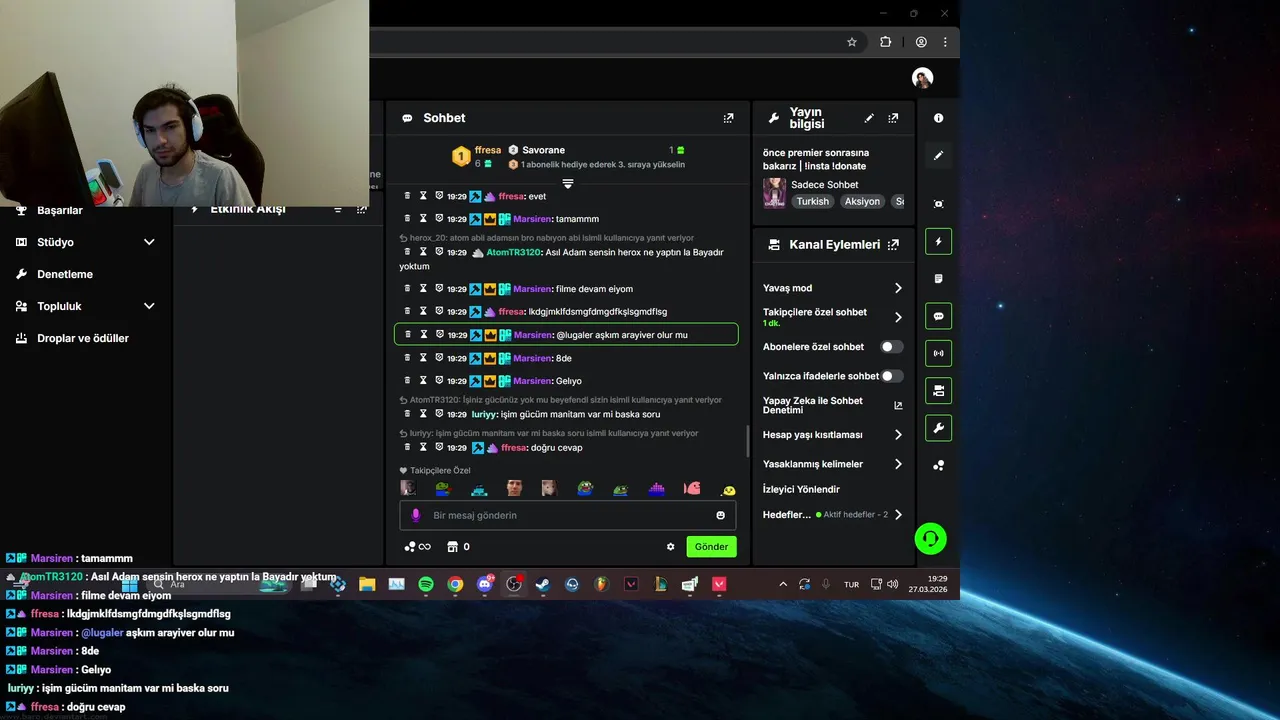Screen dimensions: 1280x720
Task: Delete the Marsiren 'tamammm' message
Action: click(x=407, y=219)
